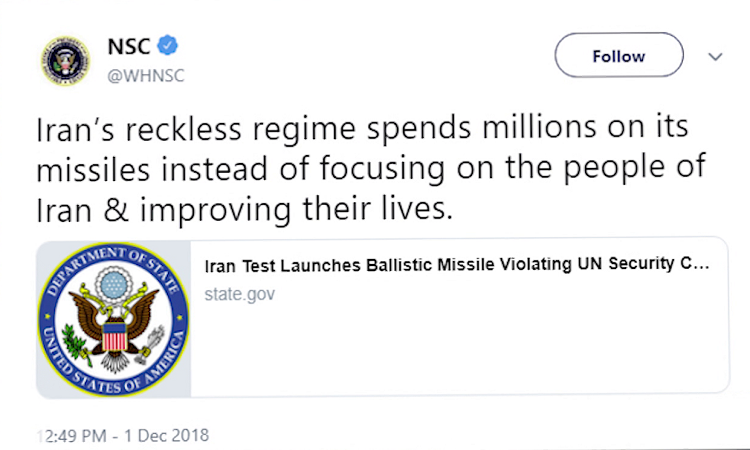The width and height of the screenshot is (750, 450).
Task: Click the state.gov domain label
Action: [x=240, y=294]
